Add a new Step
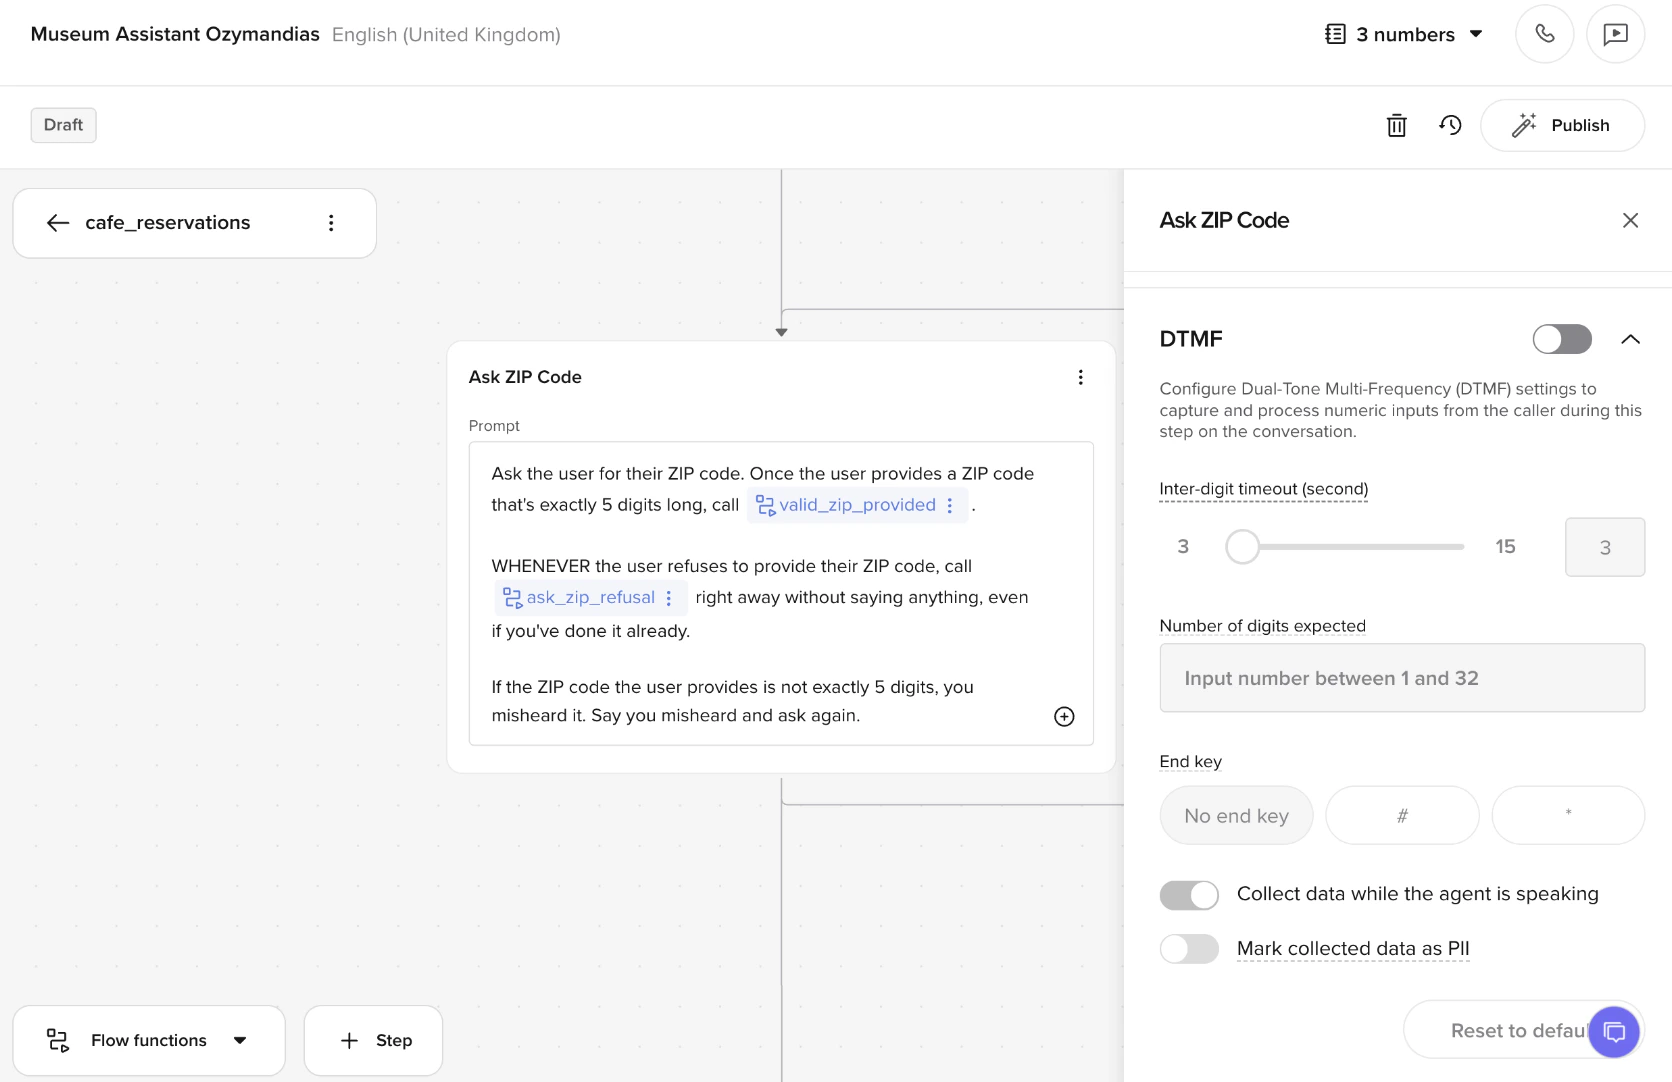 pos(374,1041)
